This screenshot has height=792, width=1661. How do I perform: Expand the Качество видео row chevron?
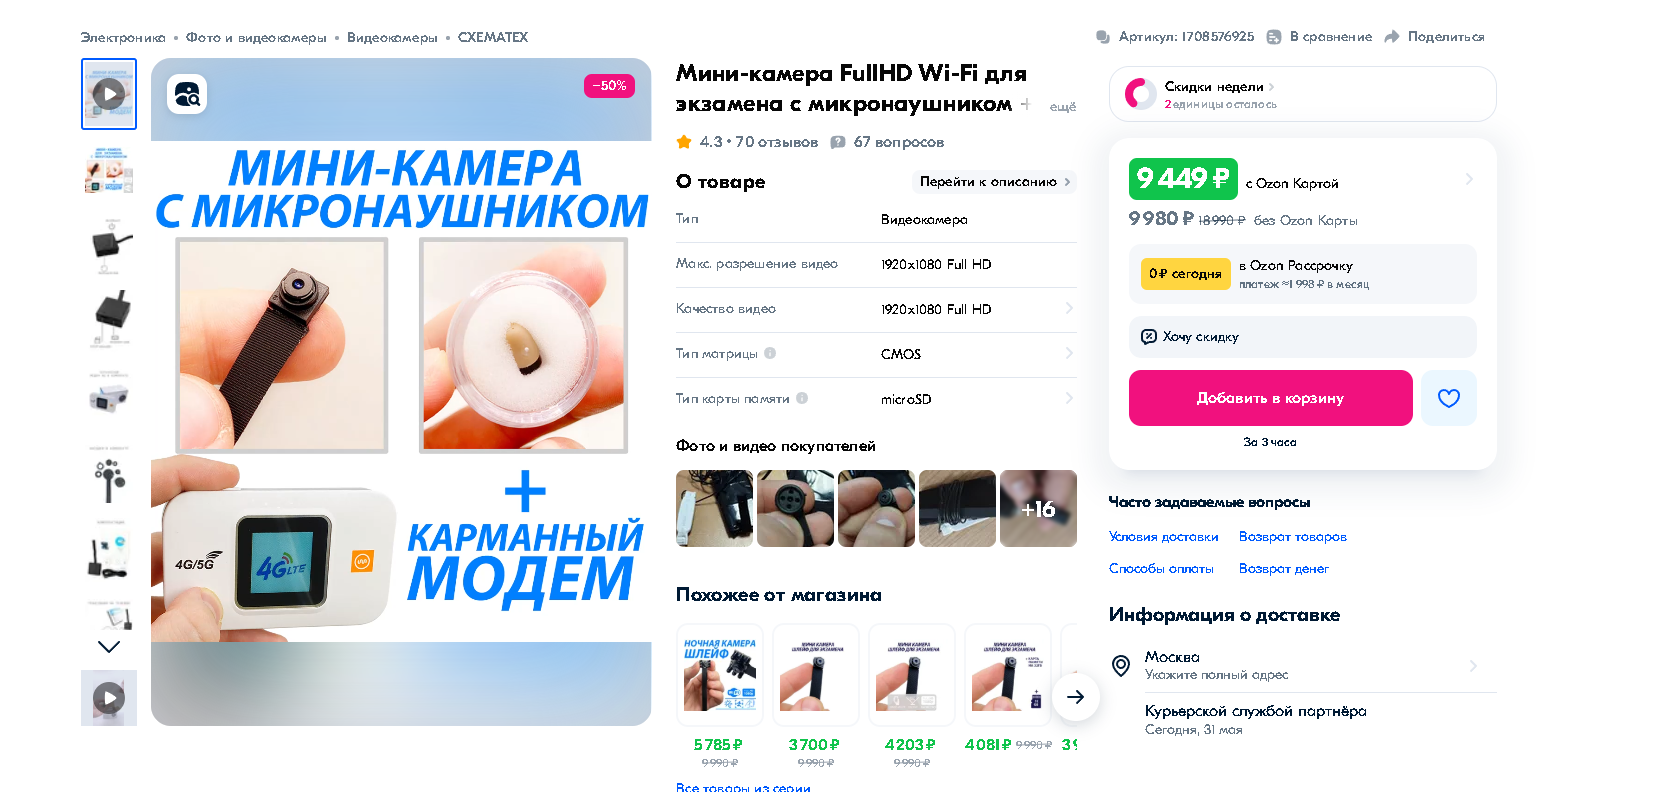point(1069,308)
